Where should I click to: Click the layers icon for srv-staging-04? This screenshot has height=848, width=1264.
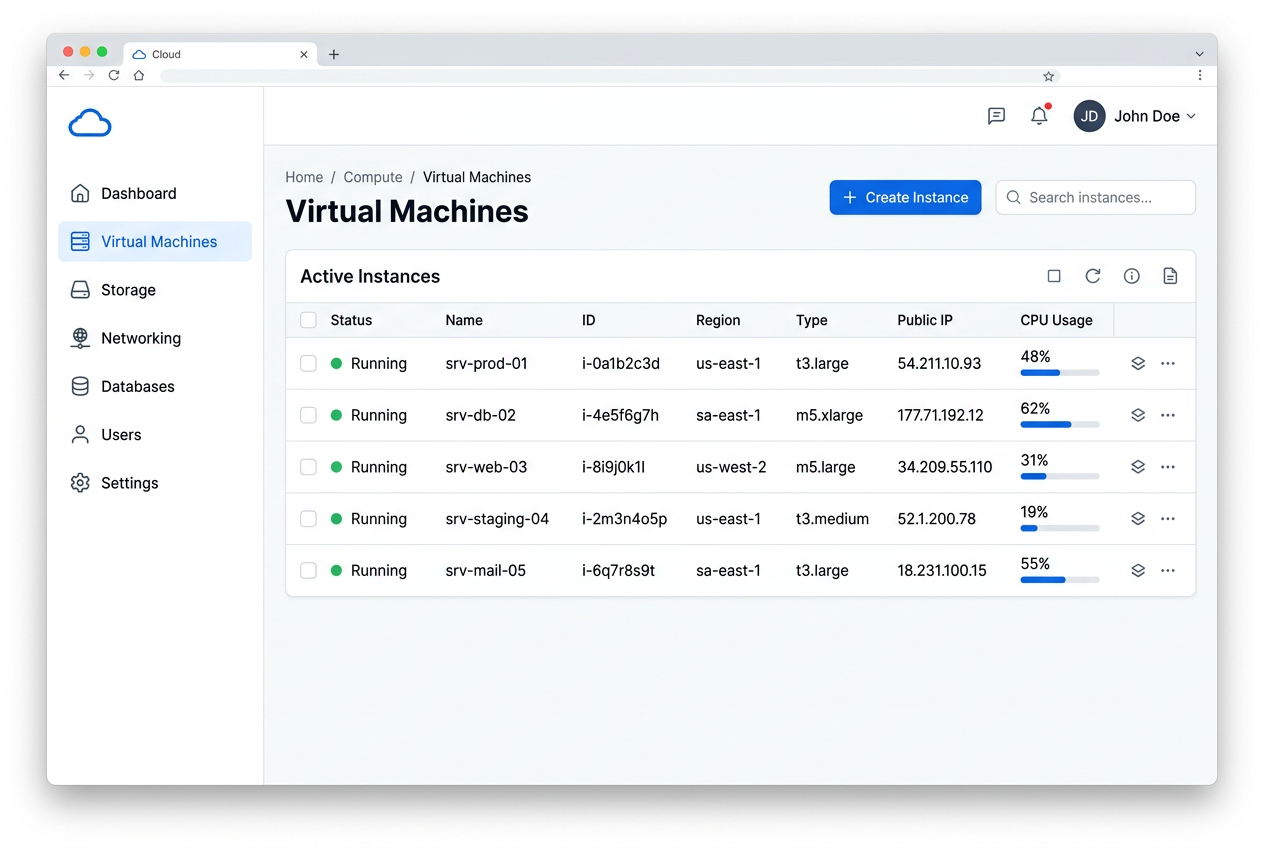point(1138,519)
